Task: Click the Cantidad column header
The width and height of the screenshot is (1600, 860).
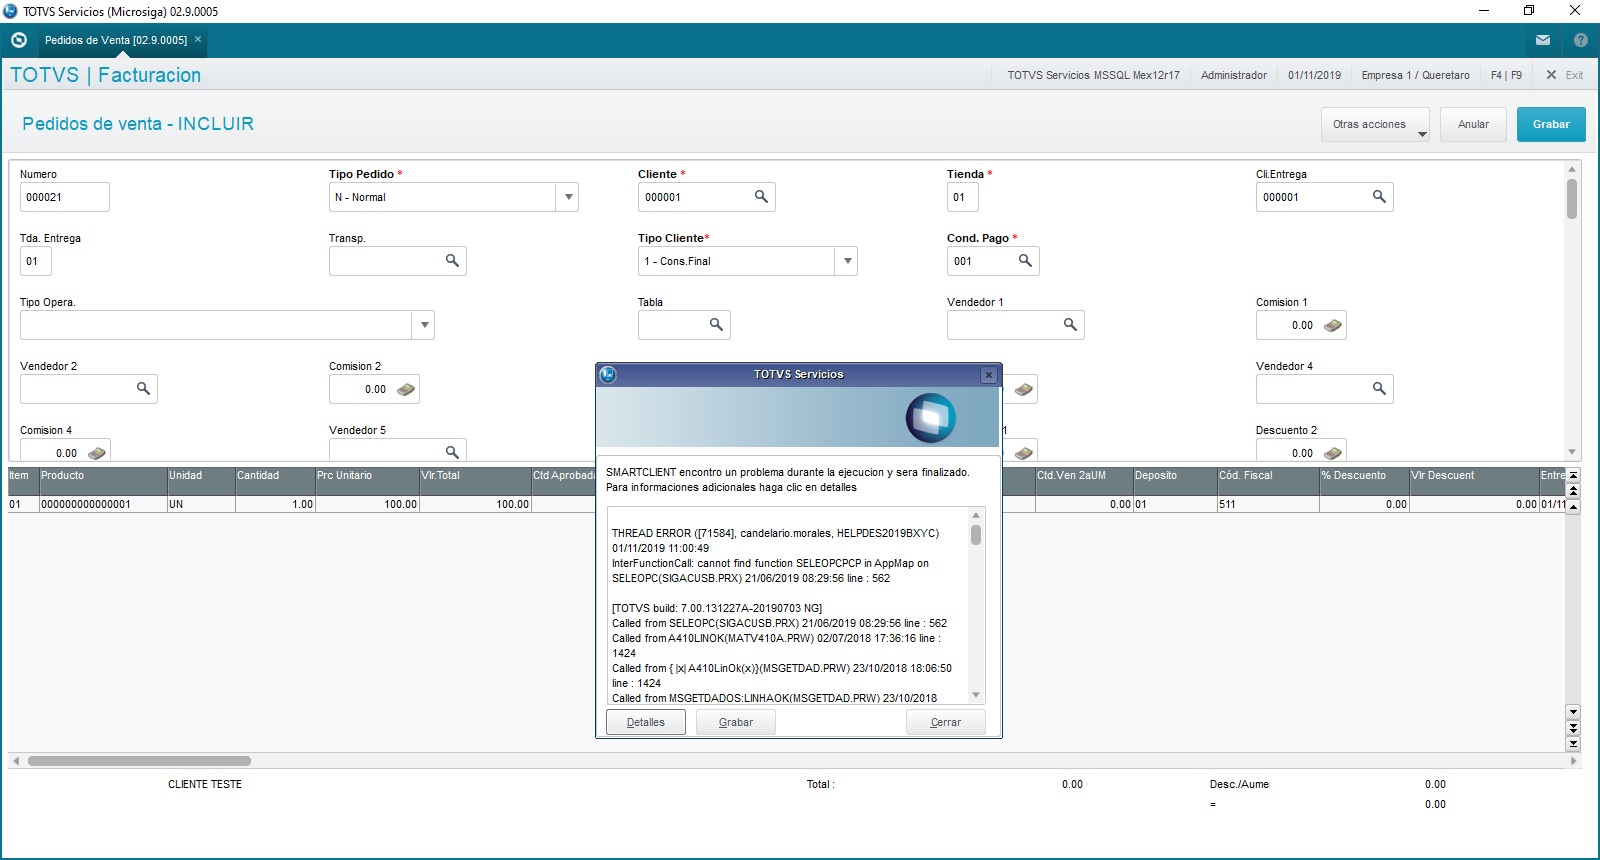Action: [275, 481]
